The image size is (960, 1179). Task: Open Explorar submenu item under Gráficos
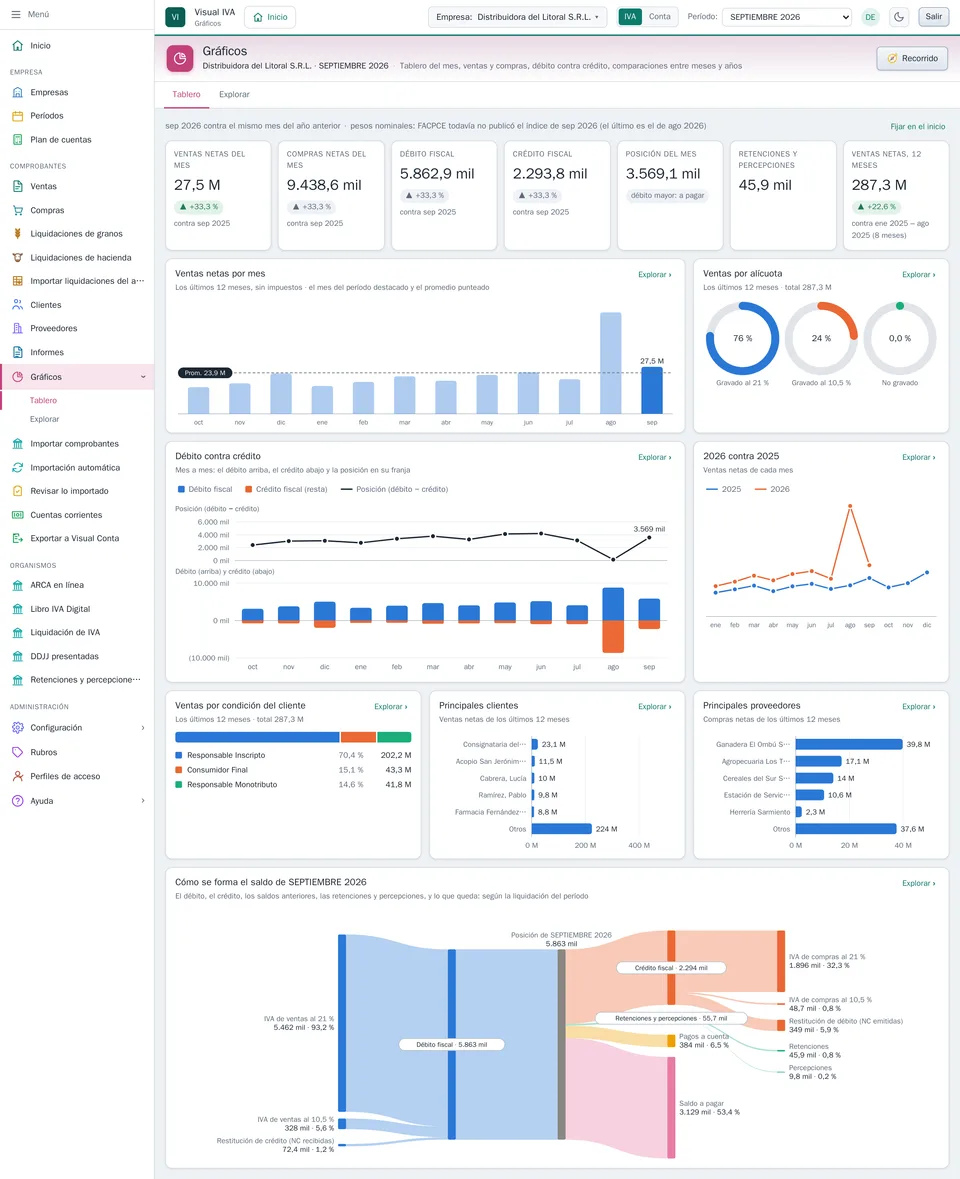point(44,420)
